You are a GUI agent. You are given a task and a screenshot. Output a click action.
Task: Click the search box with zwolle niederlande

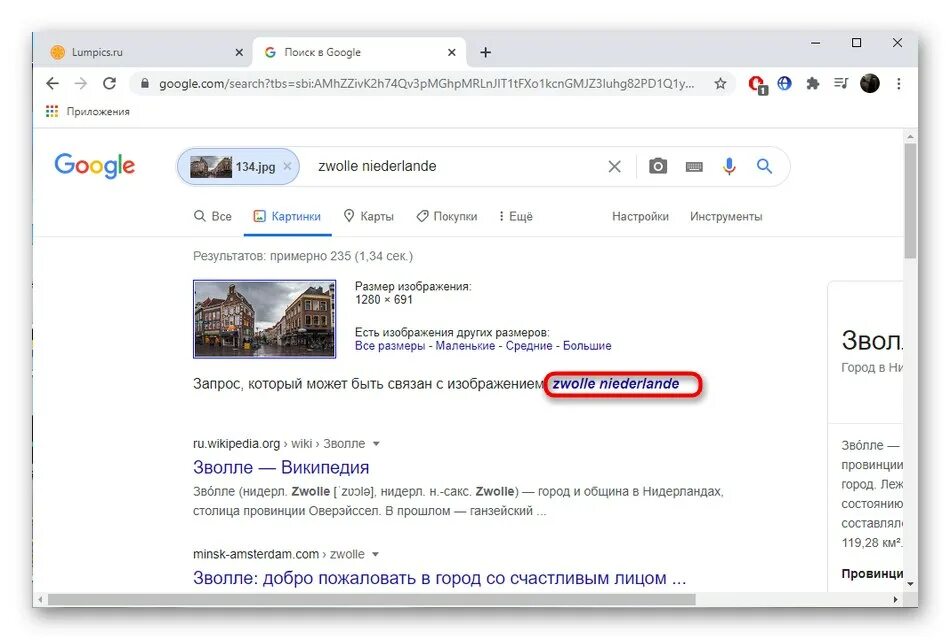coord(454,166)
